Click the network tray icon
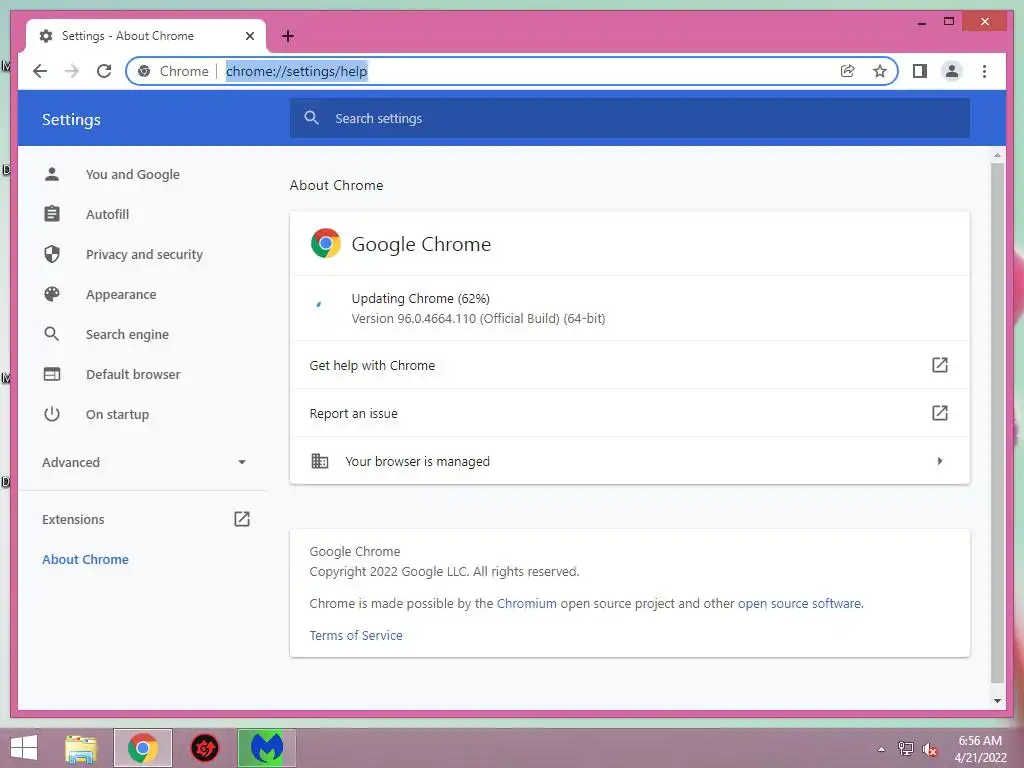 [906, 748]
